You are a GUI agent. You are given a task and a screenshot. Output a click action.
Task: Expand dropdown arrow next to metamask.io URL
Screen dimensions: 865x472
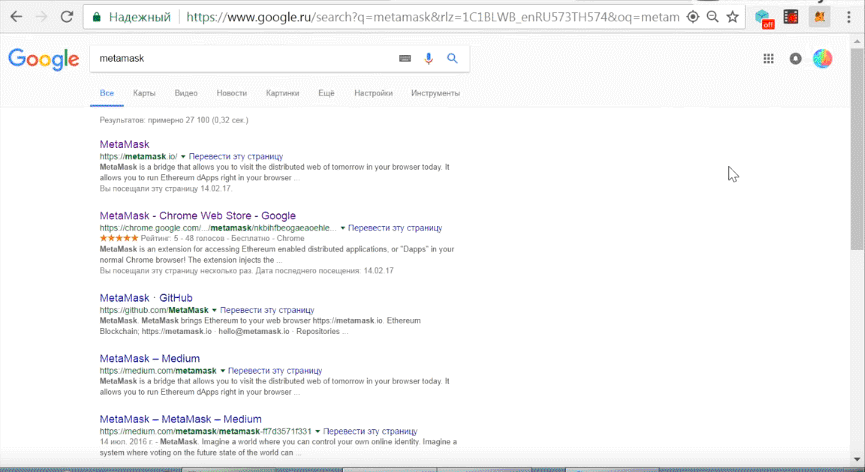tap(183, 157)
